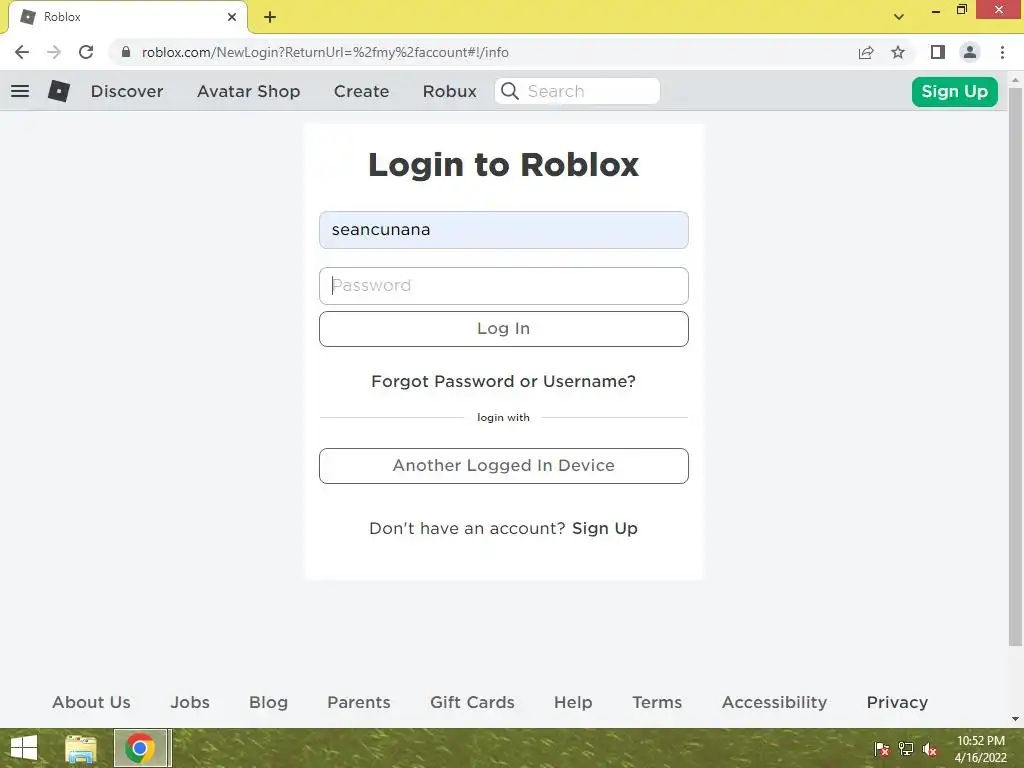Focus the Password field
This screenshot has width=1024, height=768.
click(x=504, y=286)
